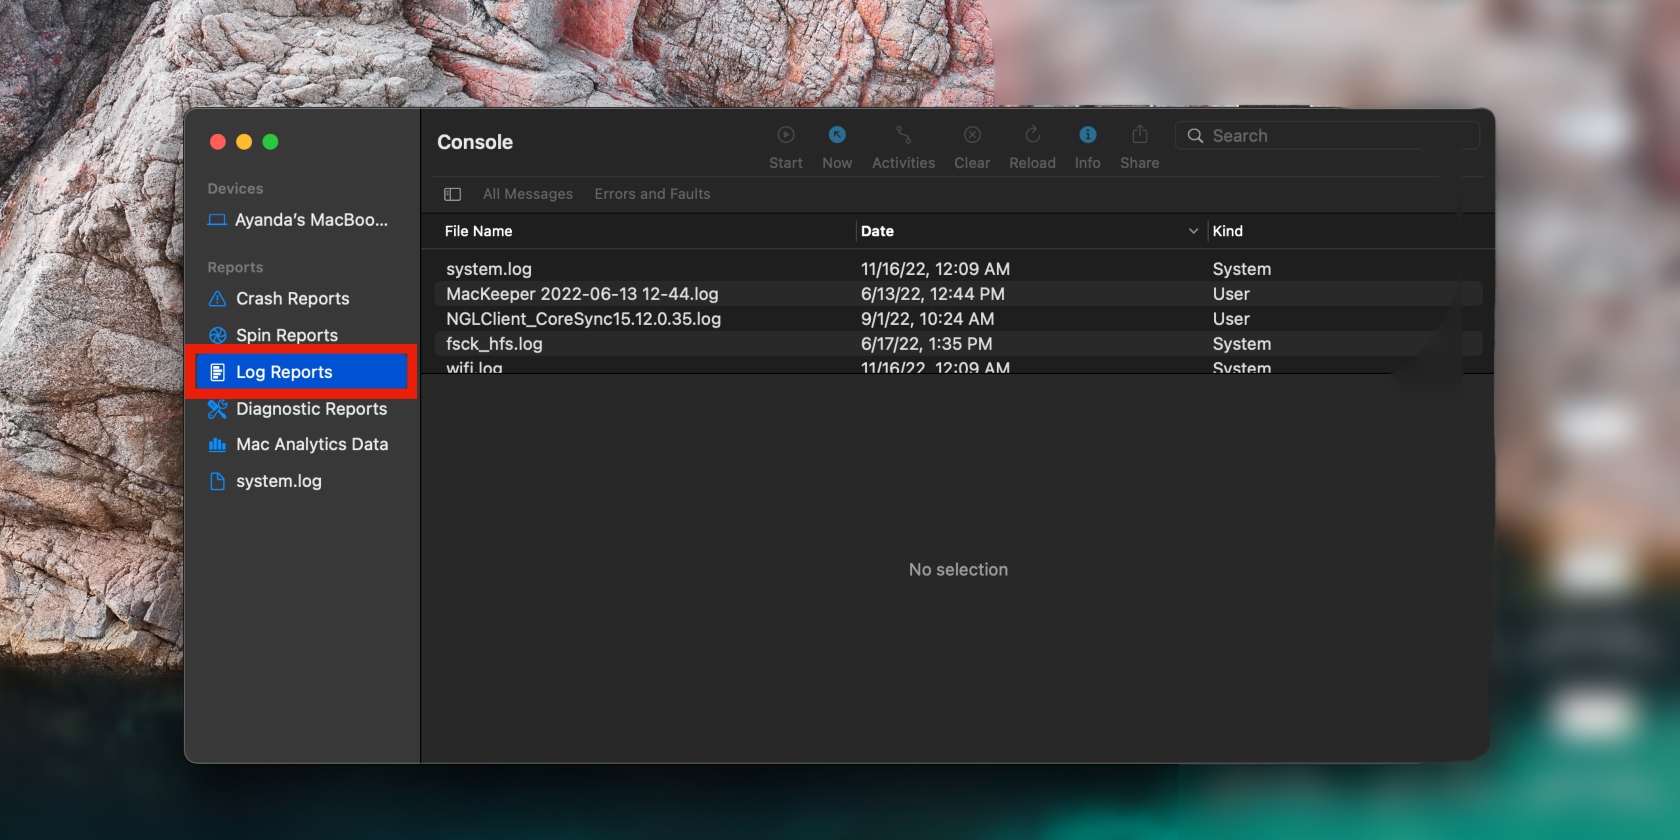Open the Share toolbar button
The height and width of the screenshot is (840, 1680).
pos(1140,134)
